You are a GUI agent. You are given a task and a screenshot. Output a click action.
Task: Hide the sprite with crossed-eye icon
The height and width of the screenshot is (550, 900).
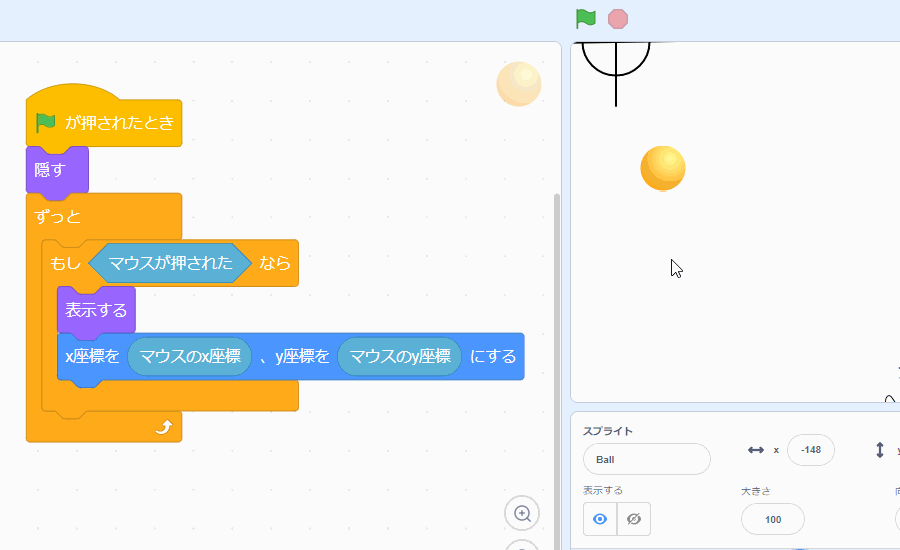tap(634, 519)
